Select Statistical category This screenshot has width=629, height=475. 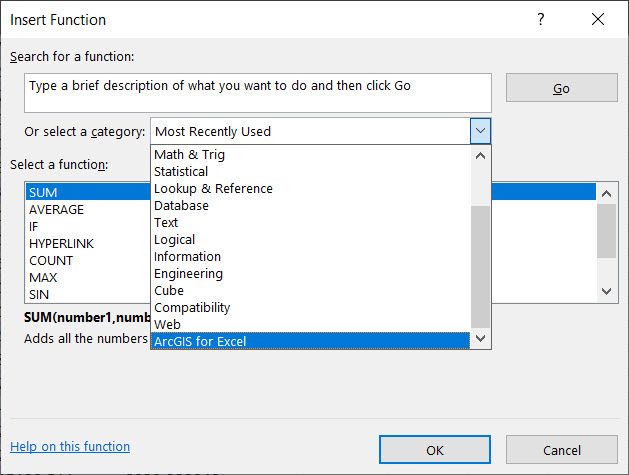[x=181, y=171]
